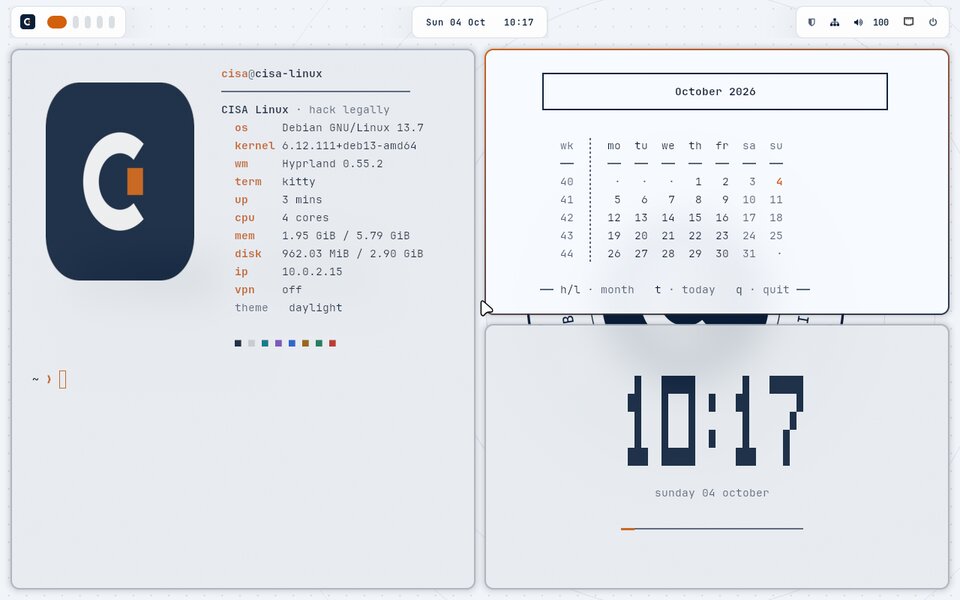Click the 'fr' weekday header
This screenshot has height=600, width=960.
tap(722, 146)
